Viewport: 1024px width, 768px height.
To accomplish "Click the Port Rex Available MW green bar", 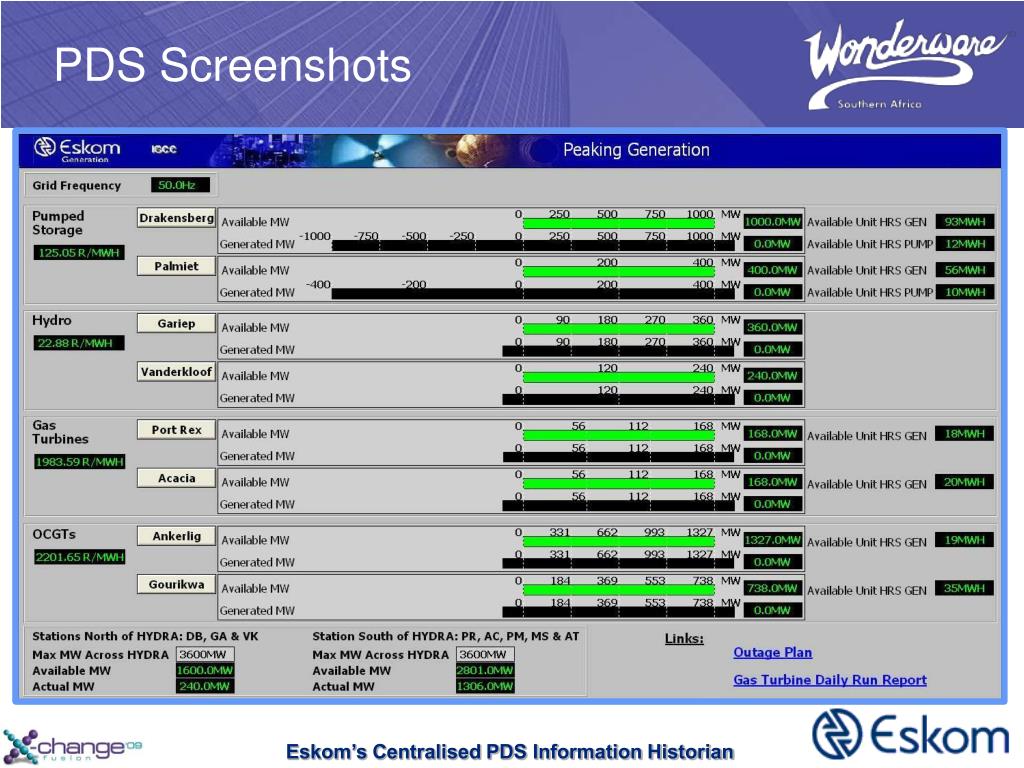I will pyautogui.click(x=618, y=436).
